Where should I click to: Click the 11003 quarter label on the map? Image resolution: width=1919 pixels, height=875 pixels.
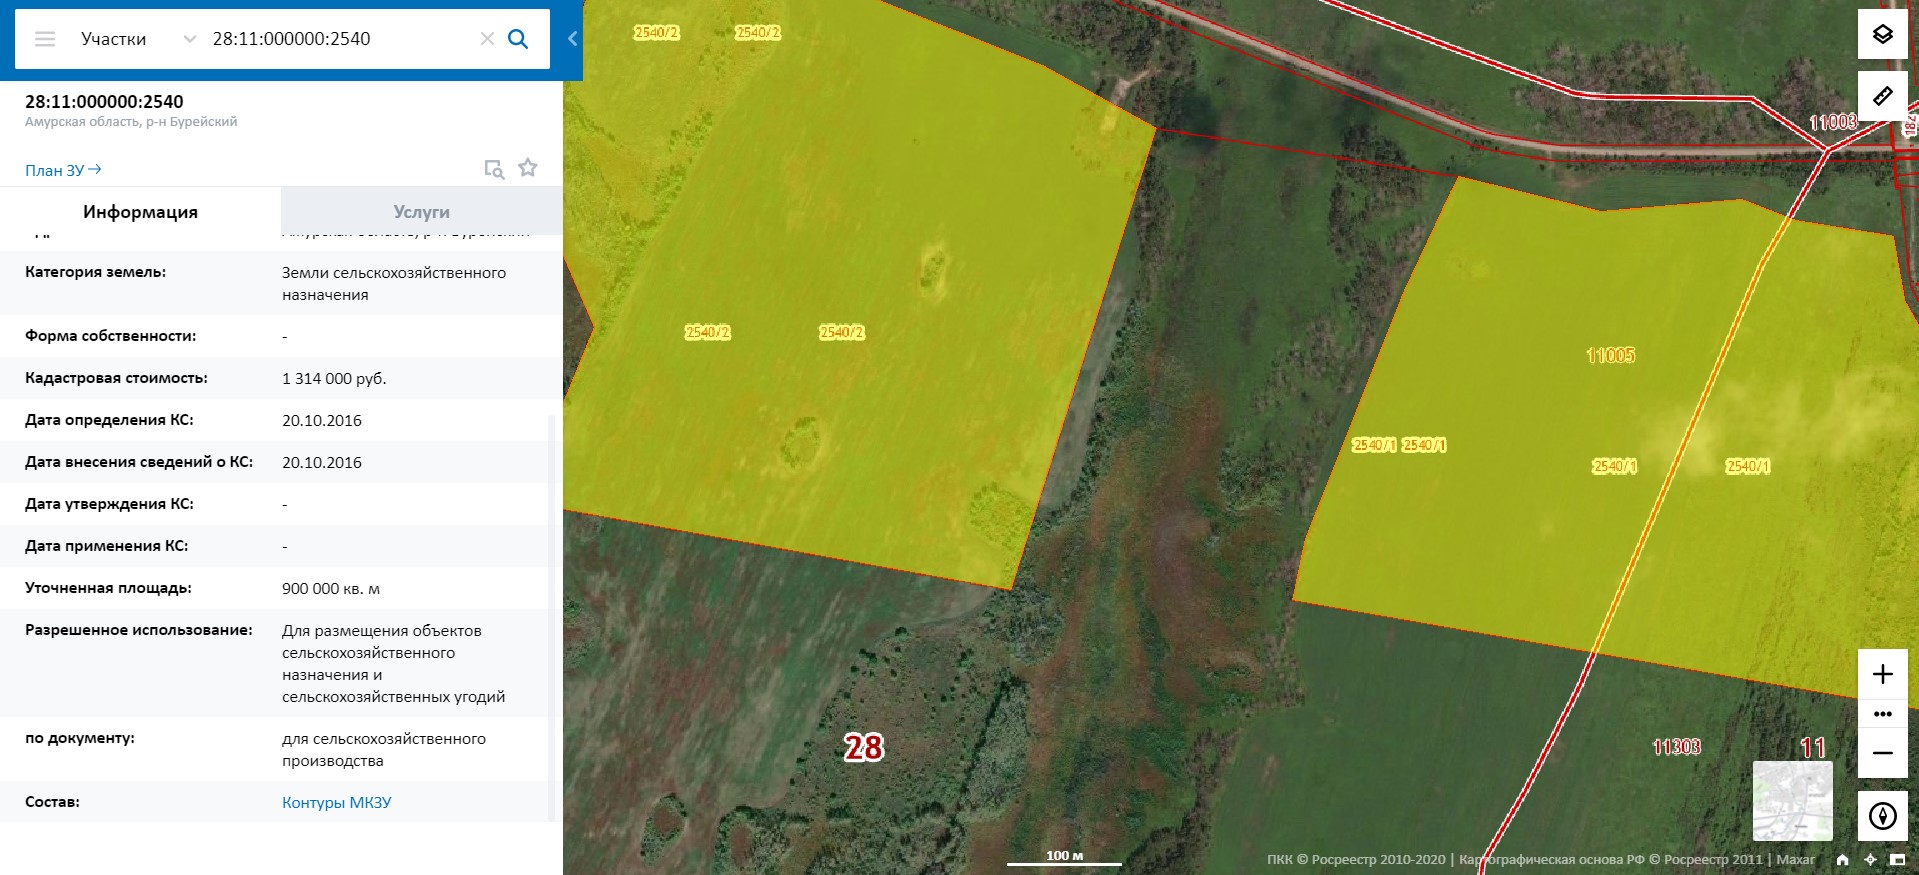click(x=1833, y=122)
